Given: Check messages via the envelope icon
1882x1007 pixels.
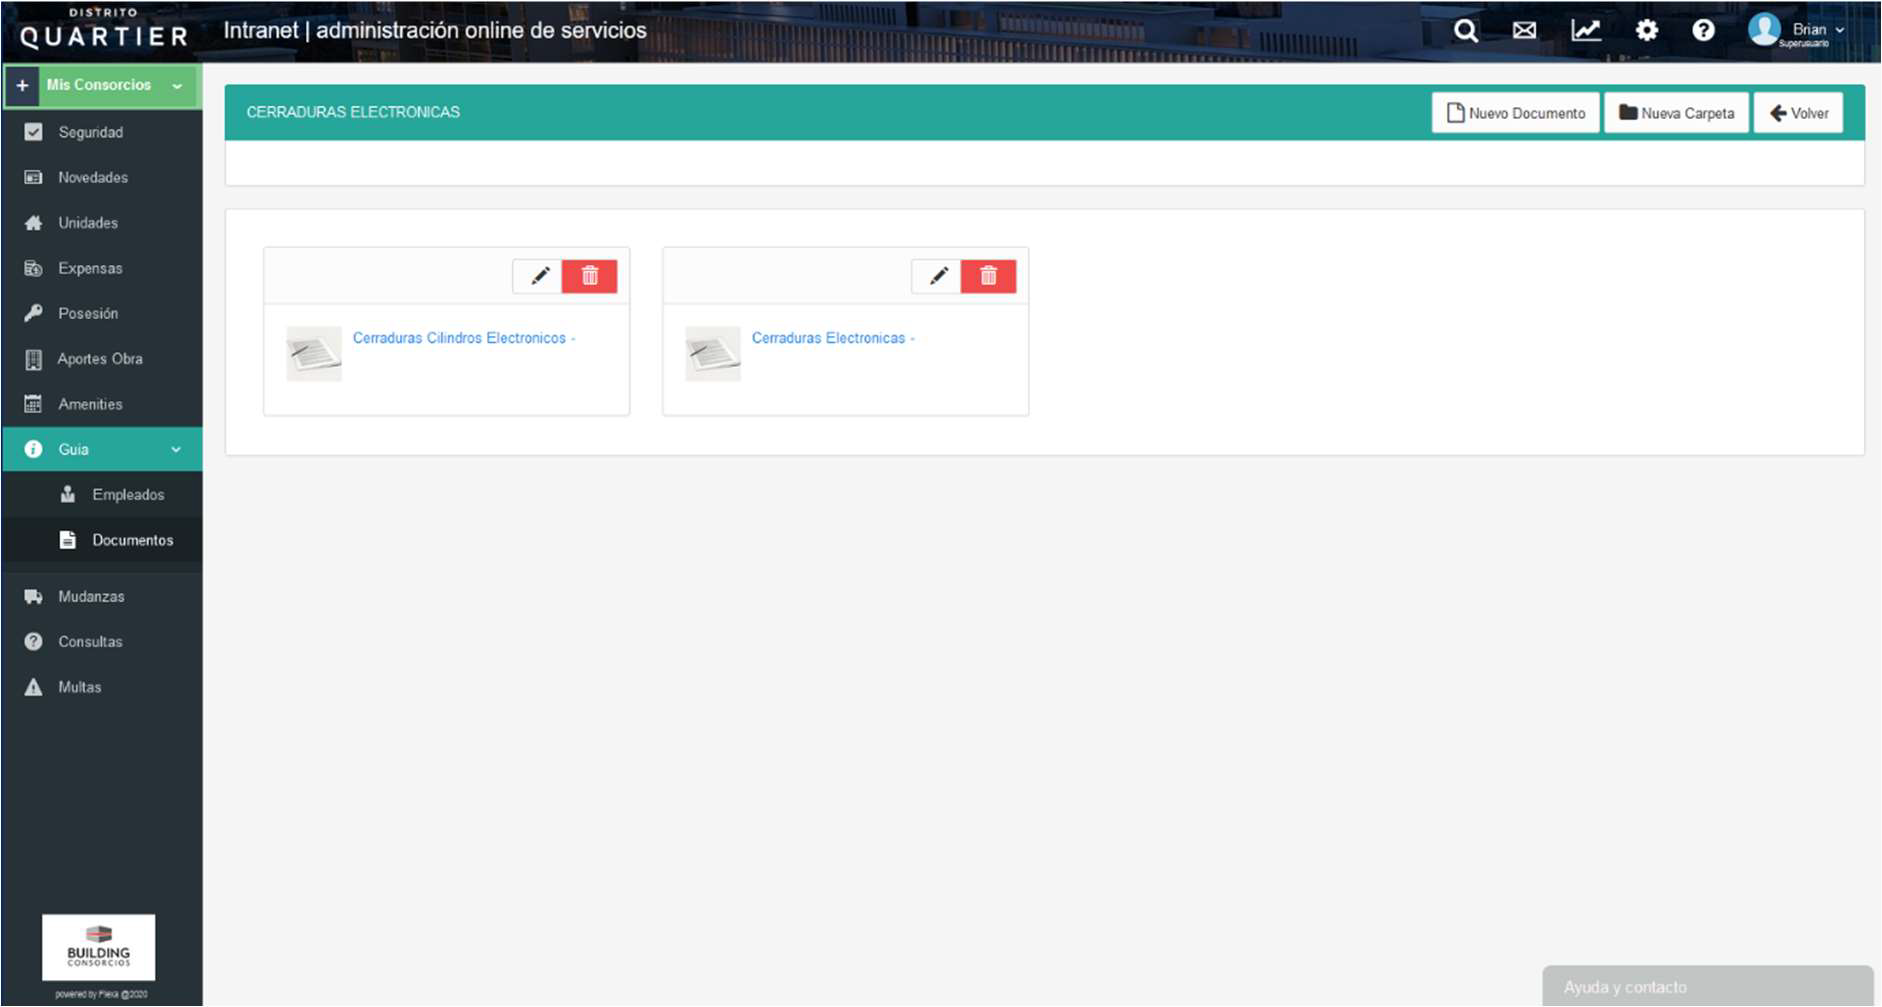Looking at the screenshot, I should [x=1524, y=30].
